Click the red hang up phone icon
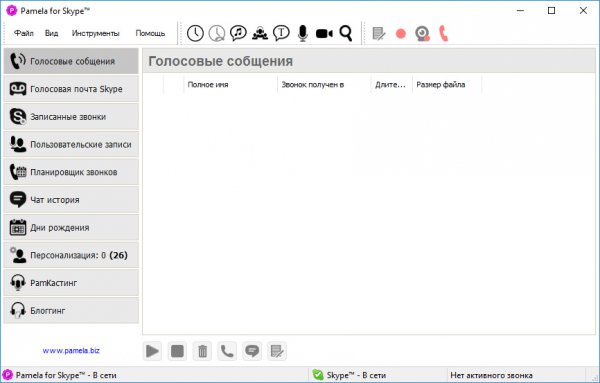 click(443, 34)
